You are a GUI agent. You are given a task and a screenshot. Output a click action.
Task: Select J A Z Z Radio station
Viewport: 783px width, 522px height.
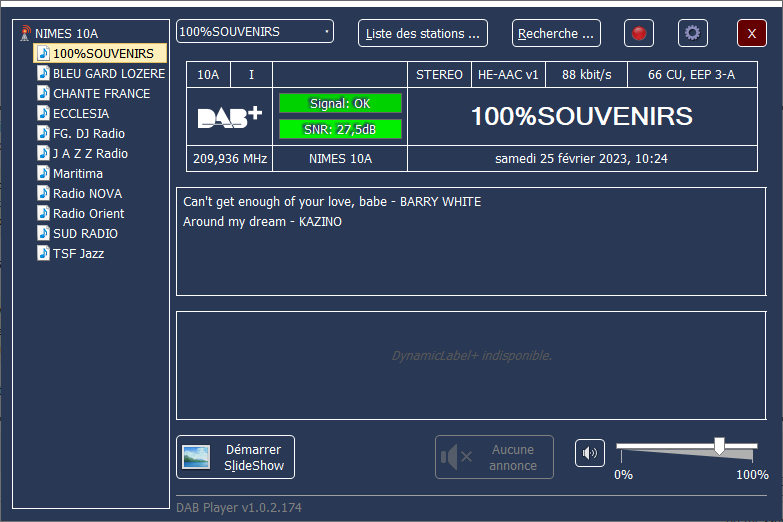90,153
